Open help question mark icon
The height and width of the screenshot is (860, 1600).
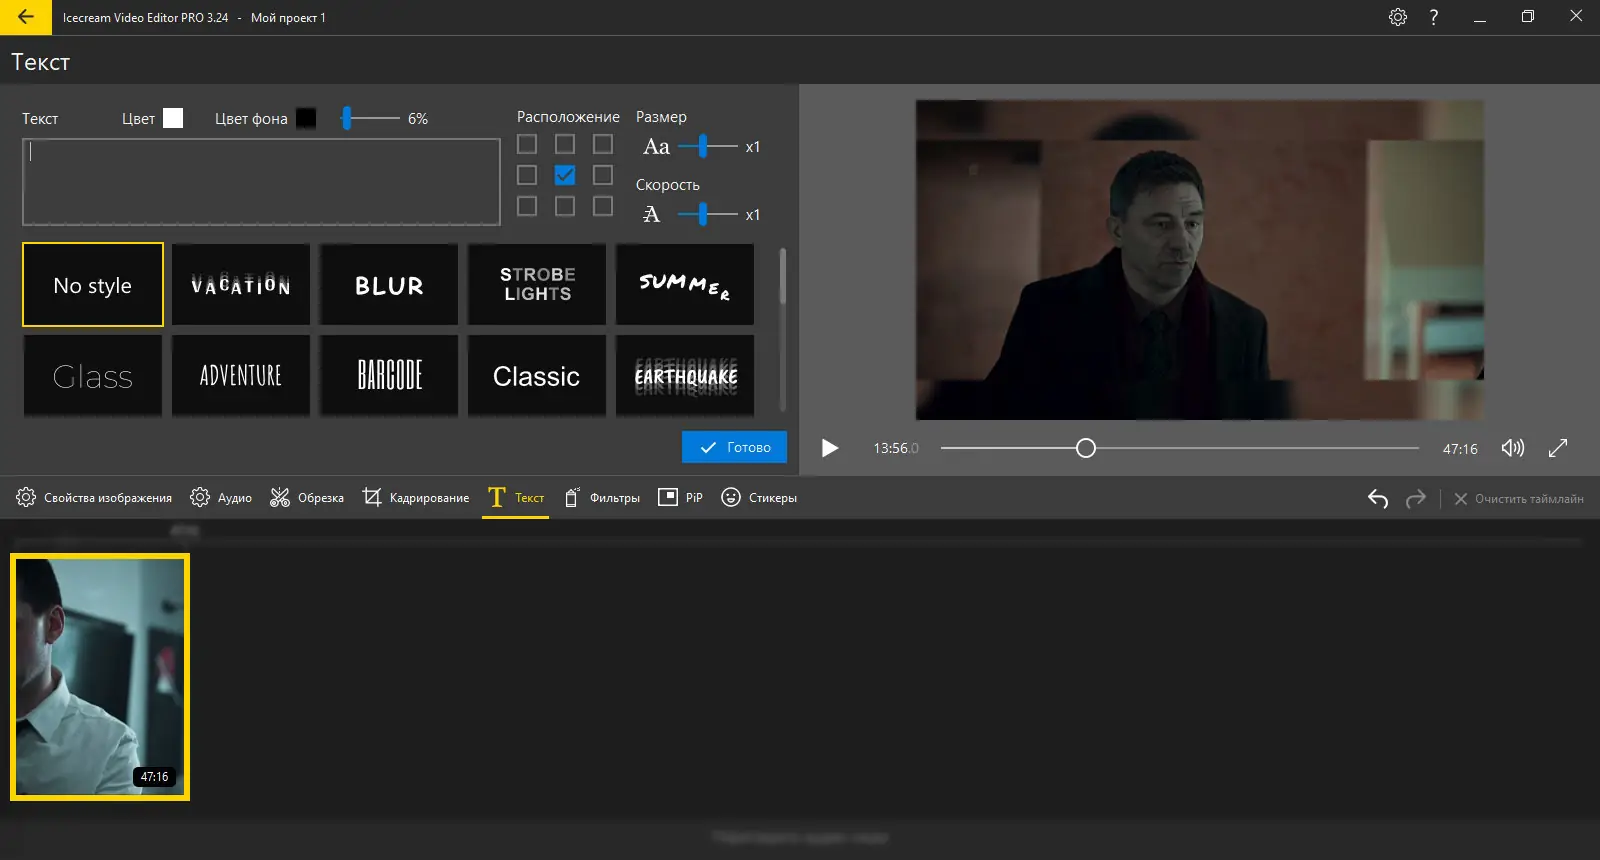(1434, 17)
